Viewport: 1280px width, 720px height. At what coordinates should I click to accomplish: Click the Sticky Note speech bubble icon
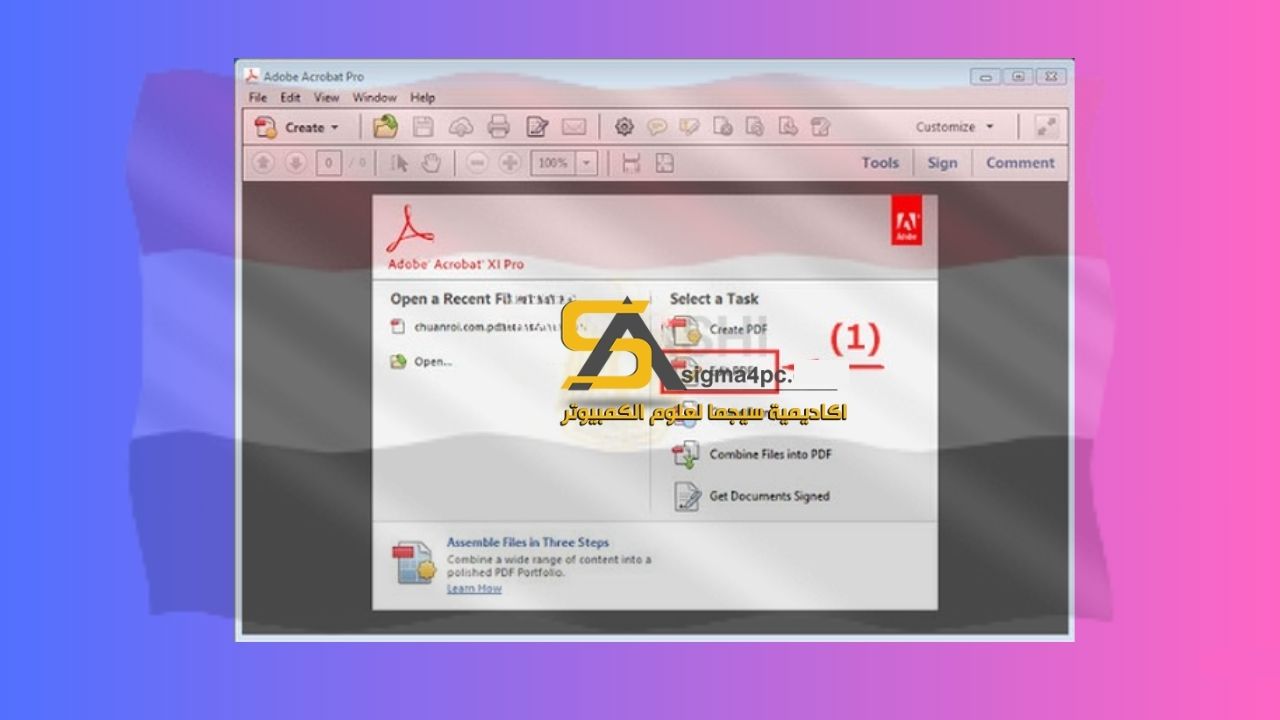[656, 127]
